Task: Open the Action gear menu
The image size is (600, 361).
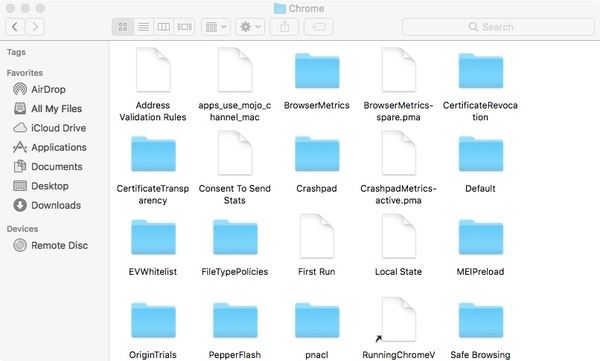Action: tap(250, 27)
